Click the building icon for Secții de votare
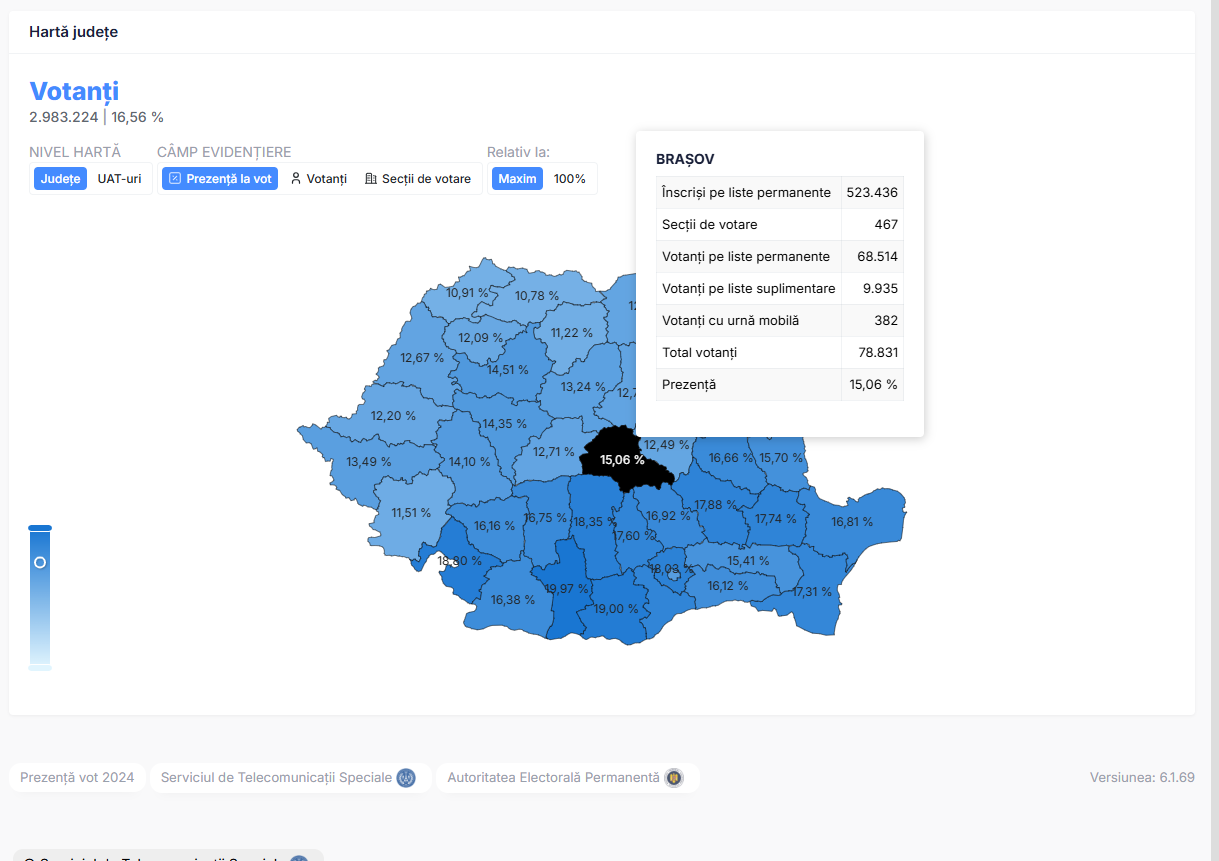This screenshot has width=1219, height=861. (x=371, y=179)
